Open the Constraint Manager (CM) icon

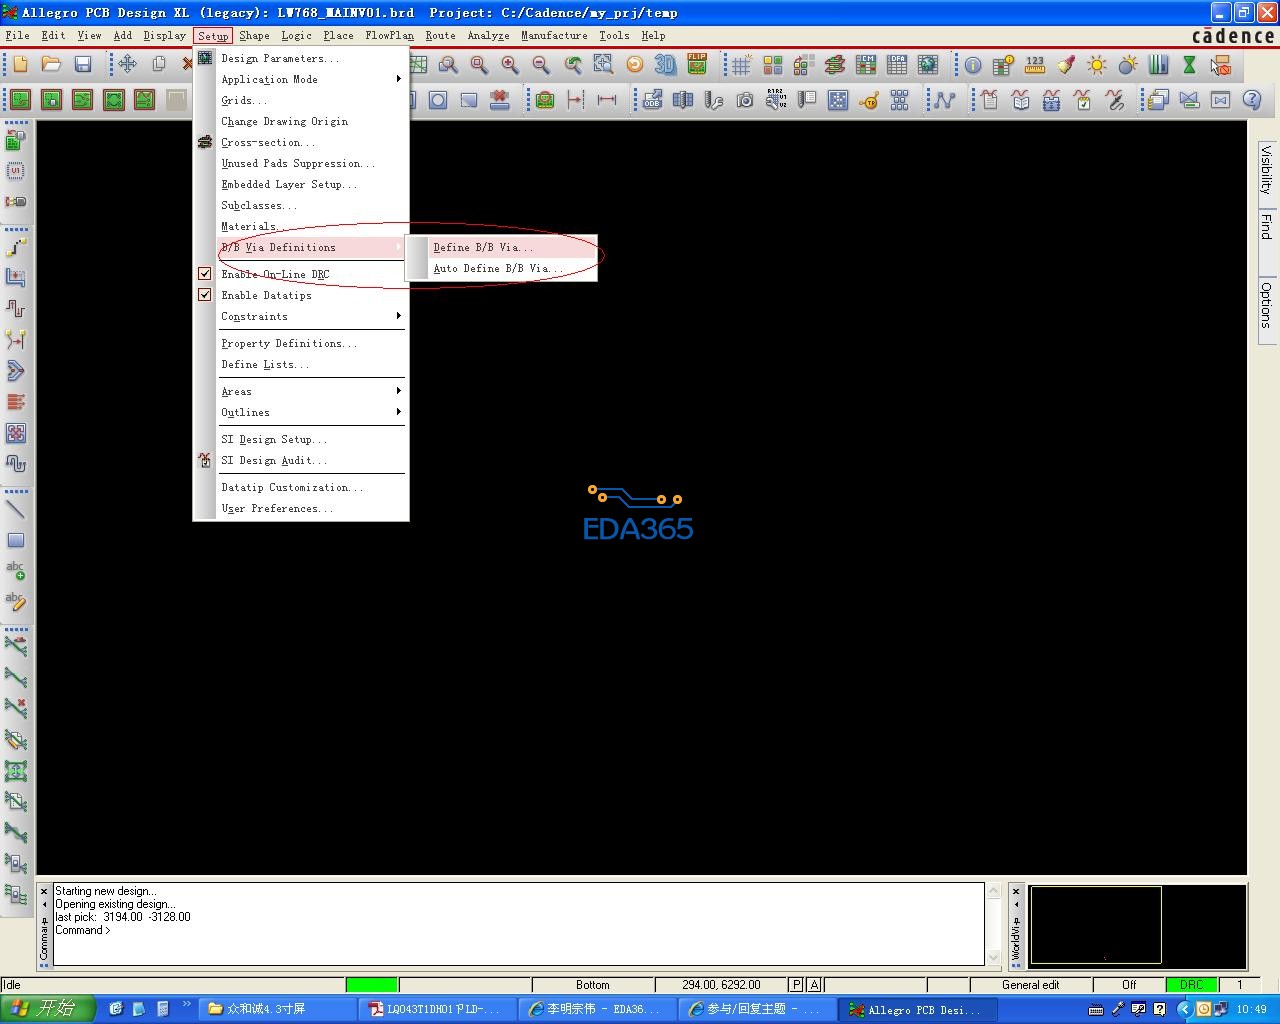(866, 65)
